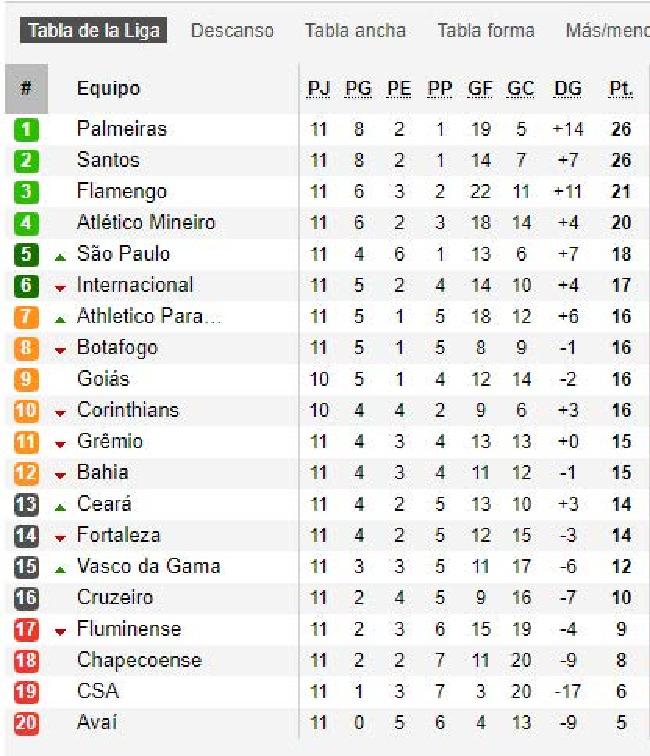Click São Paulo's green up arrow indicator
The image size is (650, 756).
point(60,257)
